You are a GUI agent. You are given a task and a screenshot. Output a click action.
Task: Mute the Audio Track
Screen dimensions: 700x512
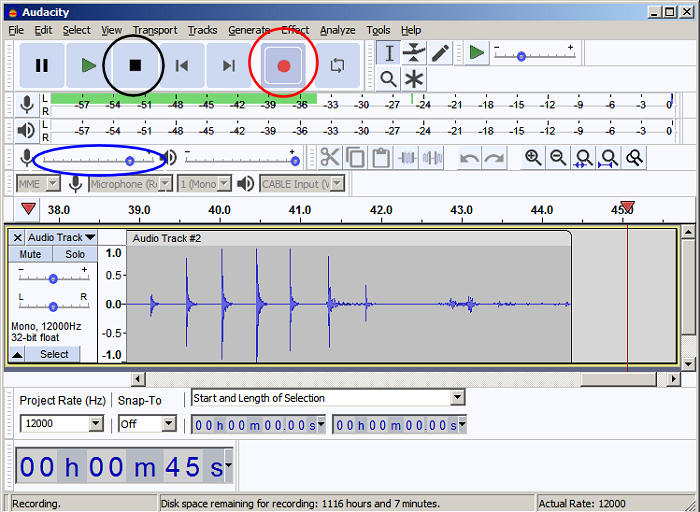[30, 254]
